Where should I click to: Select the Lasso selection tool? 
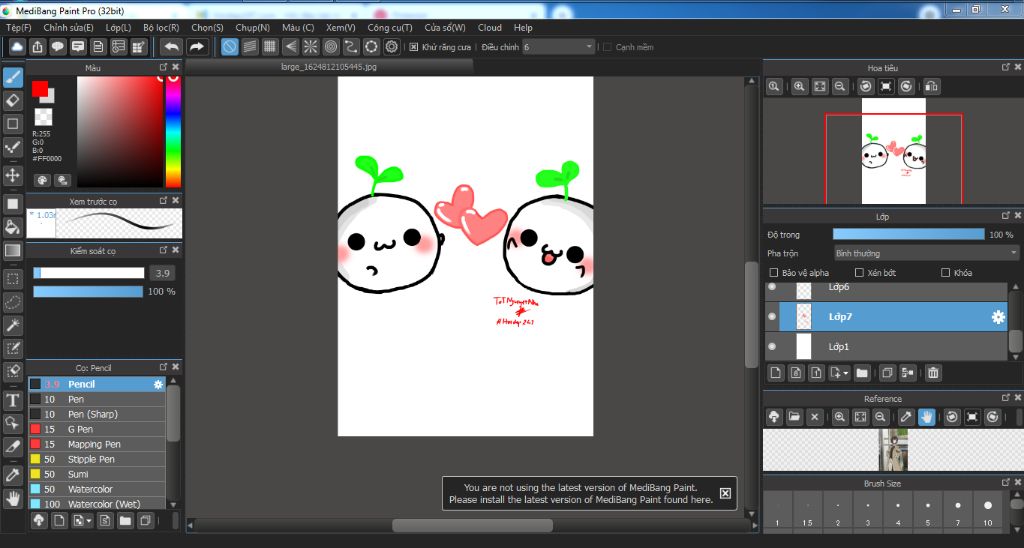pos(12,302)
